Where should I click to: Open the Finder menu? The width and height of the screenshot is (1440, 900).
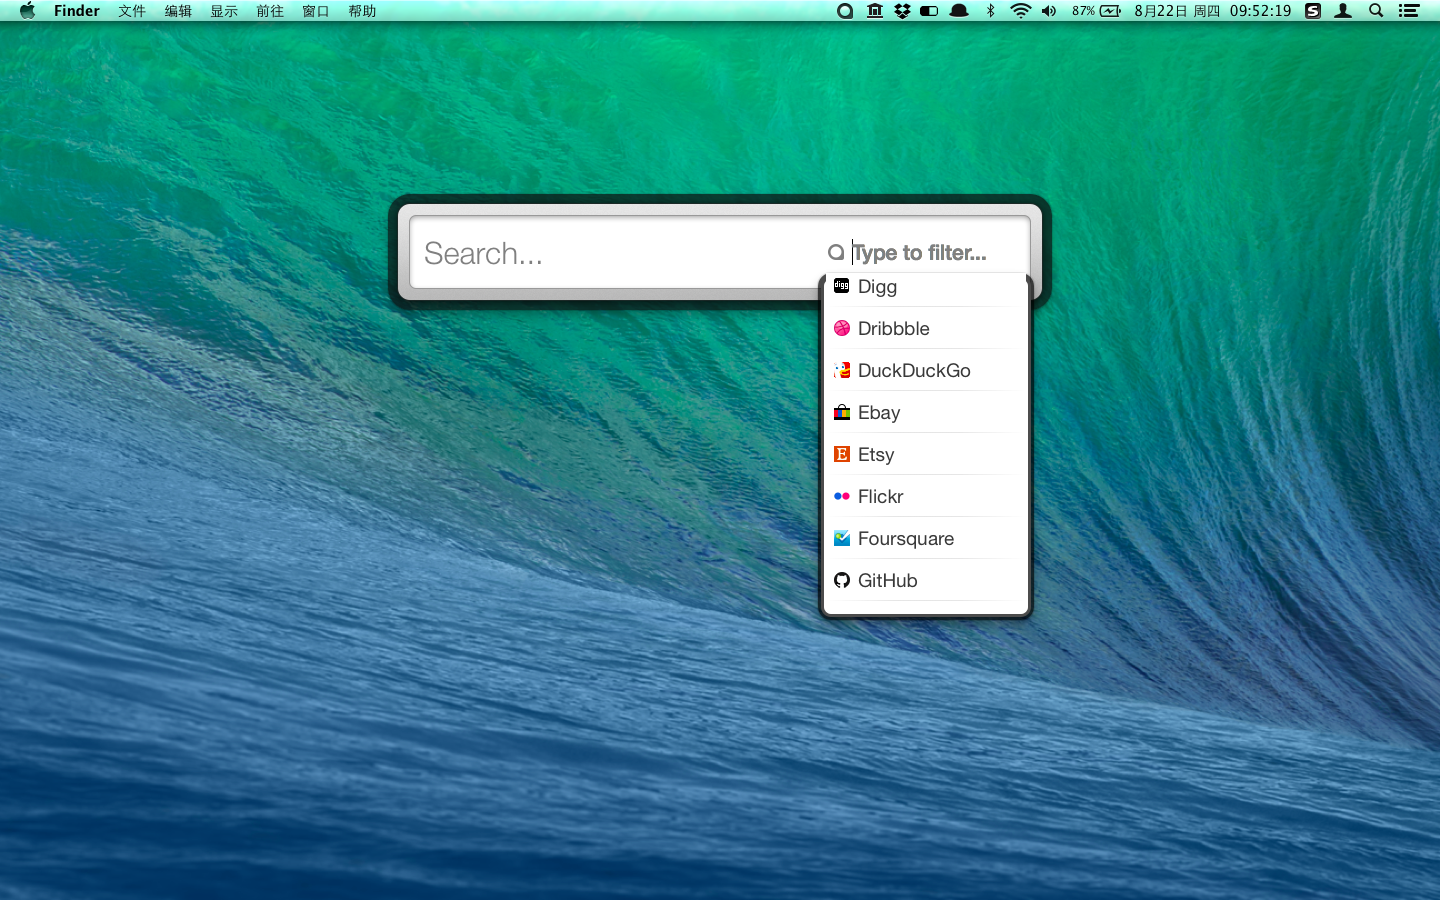tap(77, 11)
